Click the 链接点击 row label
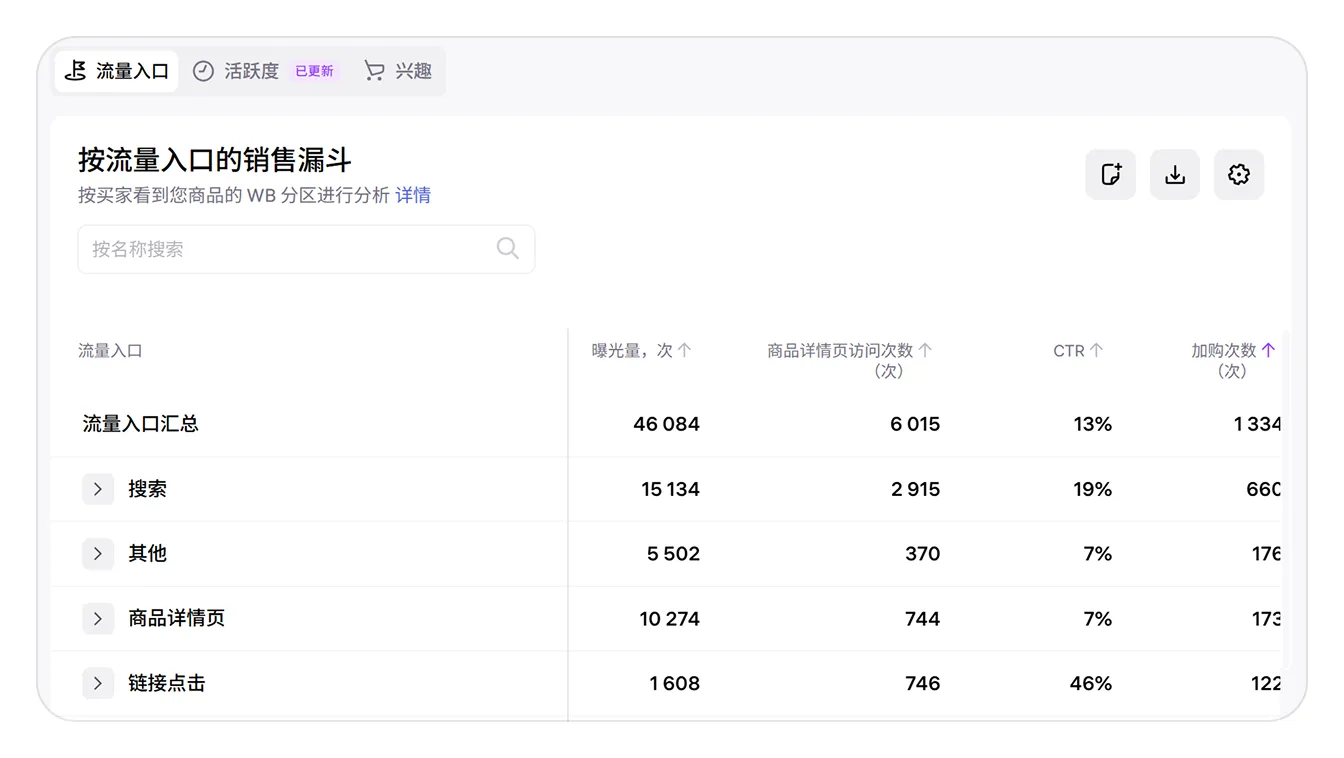Image resolution: width=1344 pixels, height=758 pixels. (167, 684)
